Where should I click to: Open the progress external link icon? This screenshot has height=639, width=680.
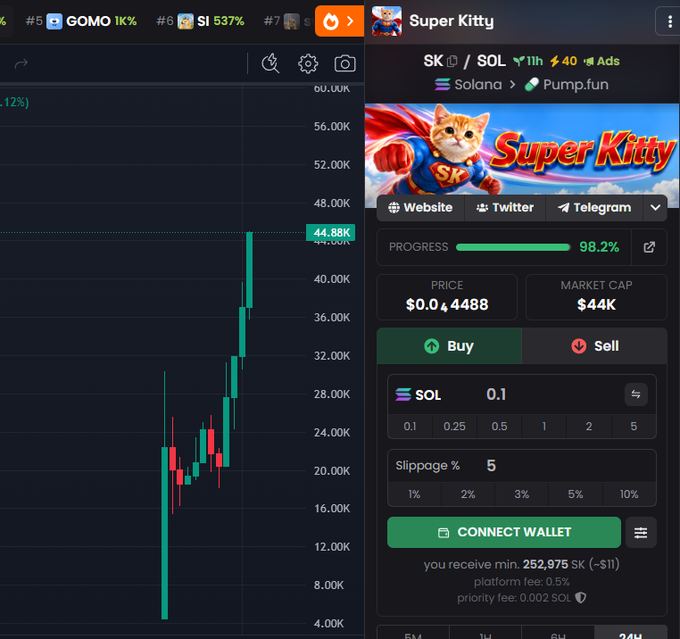tap(649, 247)
